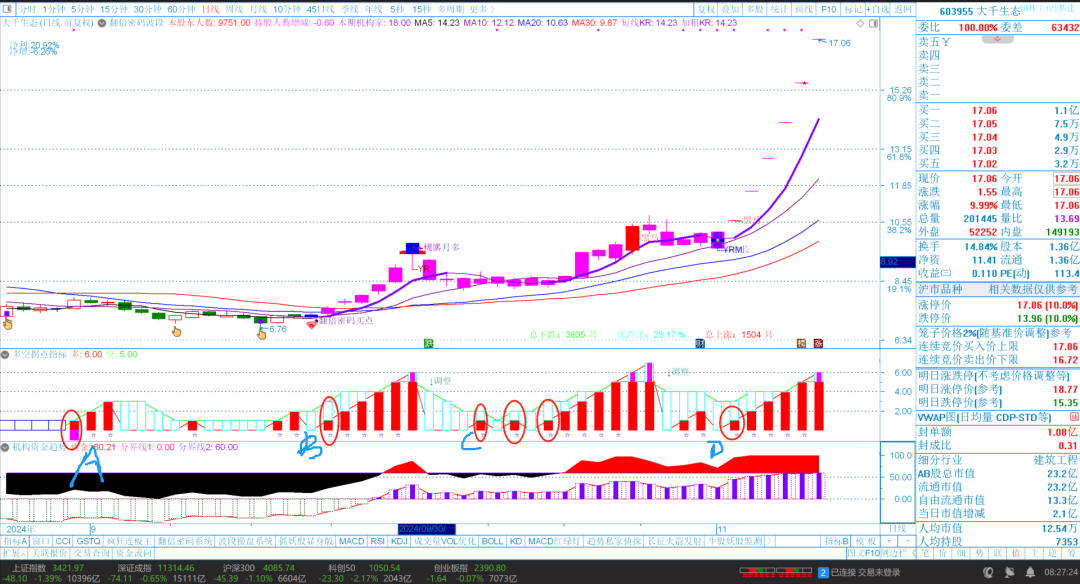
Task: Click the blue 揭露月多 signal block
Action: click(x=412, y=248)
